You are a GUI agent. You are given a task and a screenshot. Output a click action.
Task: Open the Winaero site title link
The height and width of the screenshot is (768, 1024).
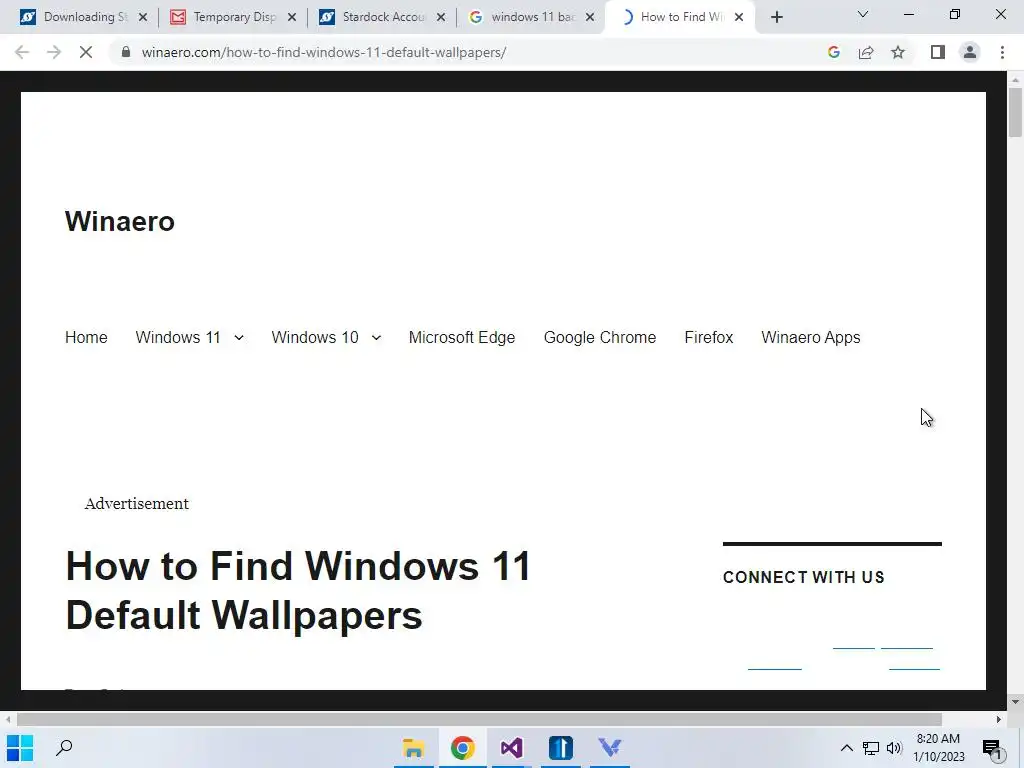click(x=120, y=221)
